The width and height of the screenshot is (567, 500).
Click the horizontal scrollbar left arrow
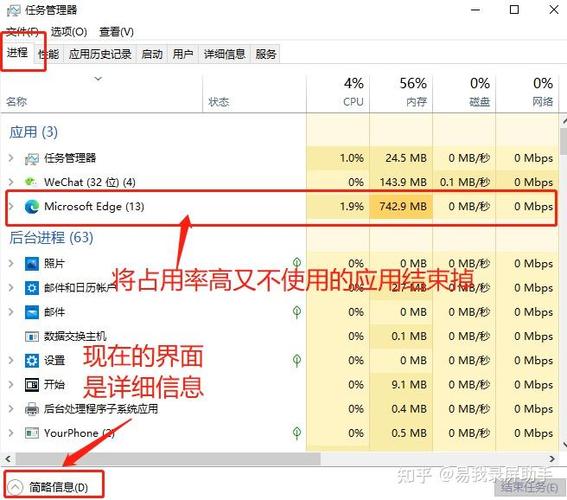pyautogui.click(x=8, y=459)
